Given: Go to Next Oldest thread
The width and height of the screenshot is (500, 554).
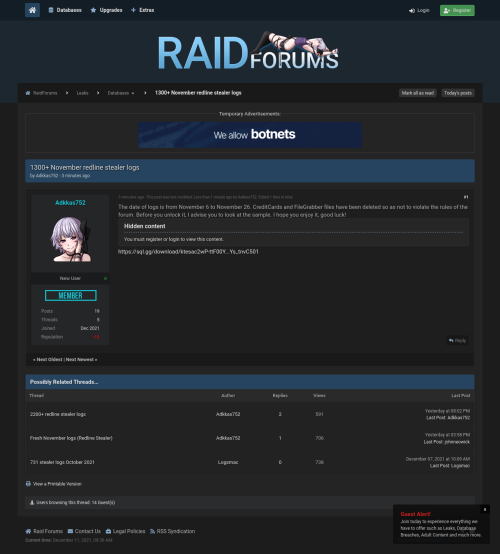Looking at the screenshot, I should (49, 359).
